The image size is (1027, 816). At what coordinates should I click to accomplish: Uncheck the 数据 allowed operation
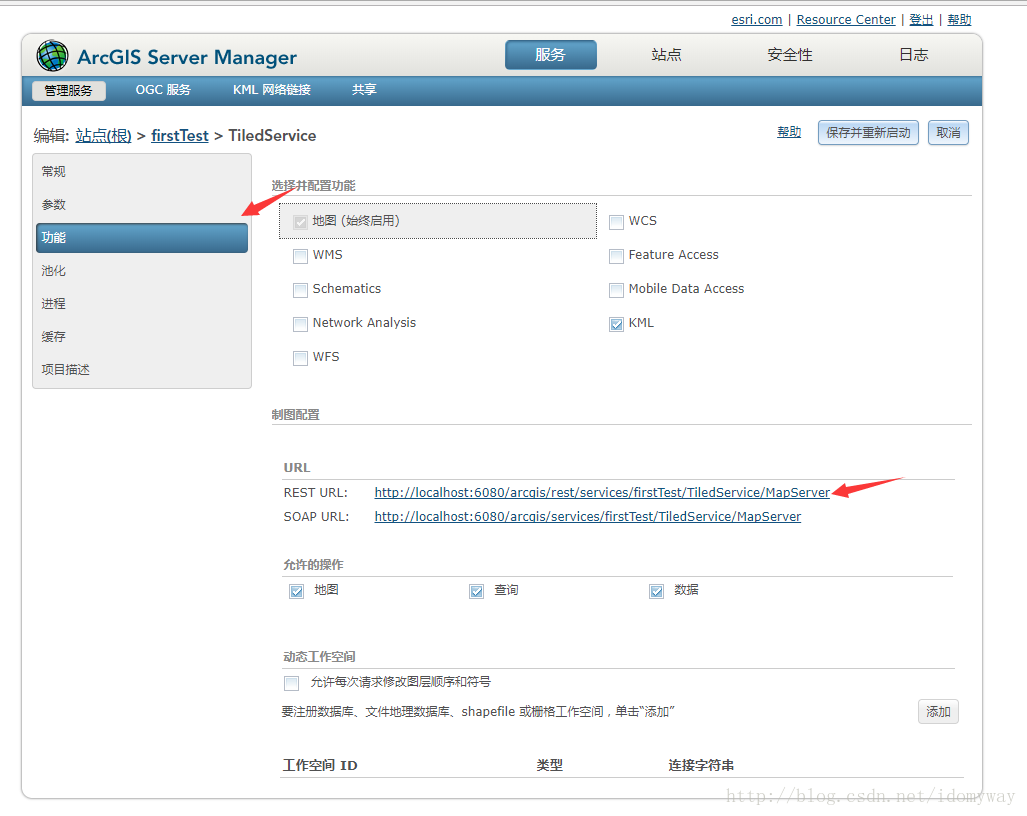(x=656, y=591)
